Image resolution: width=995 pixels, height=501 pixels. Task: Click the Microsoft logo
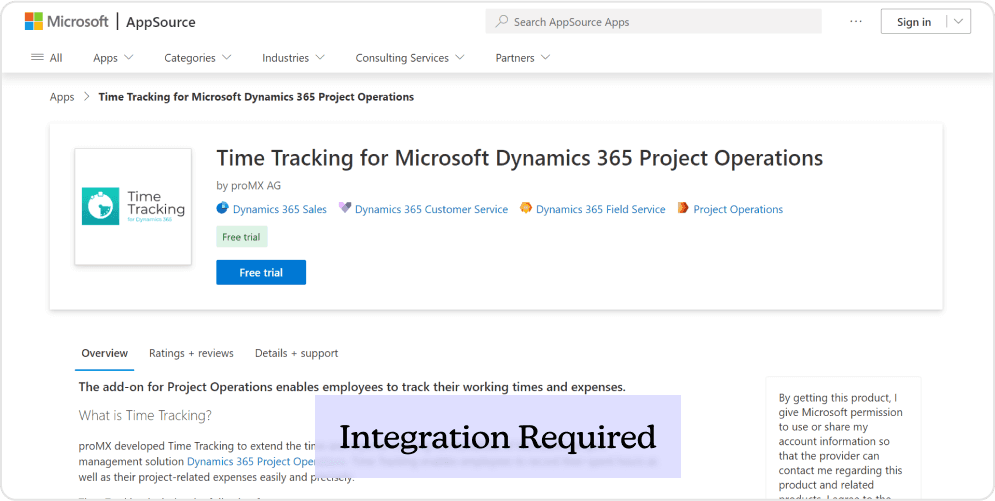point(67,22)
